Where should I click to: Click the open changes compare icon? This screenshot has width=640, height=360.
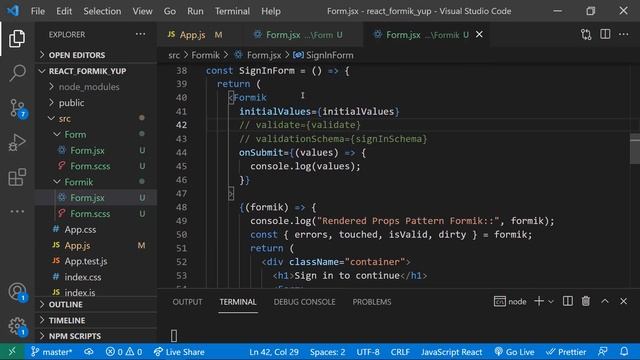[x=586, y=35]
